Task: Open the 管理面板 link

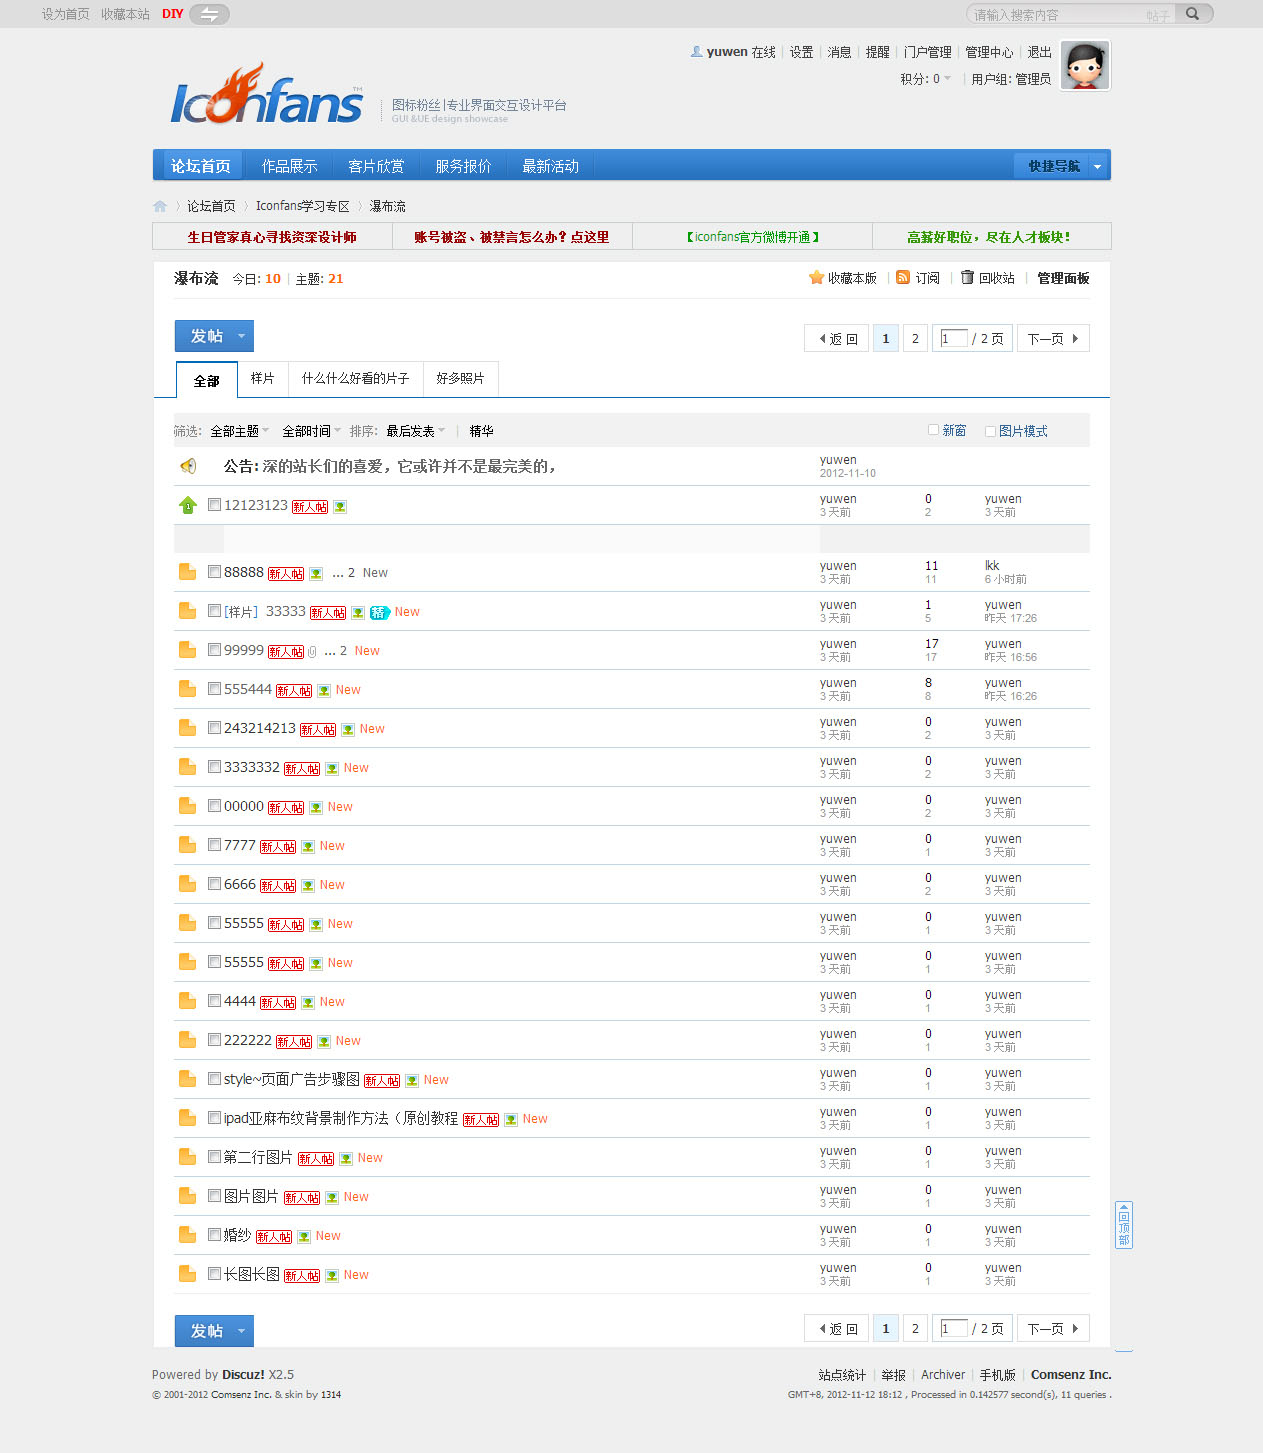Action: tap(1062, 278)
